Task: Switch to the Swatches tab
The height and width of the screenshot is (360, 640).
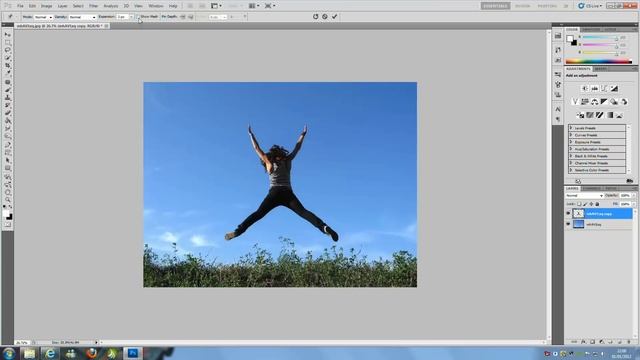Action: point(591,29)
